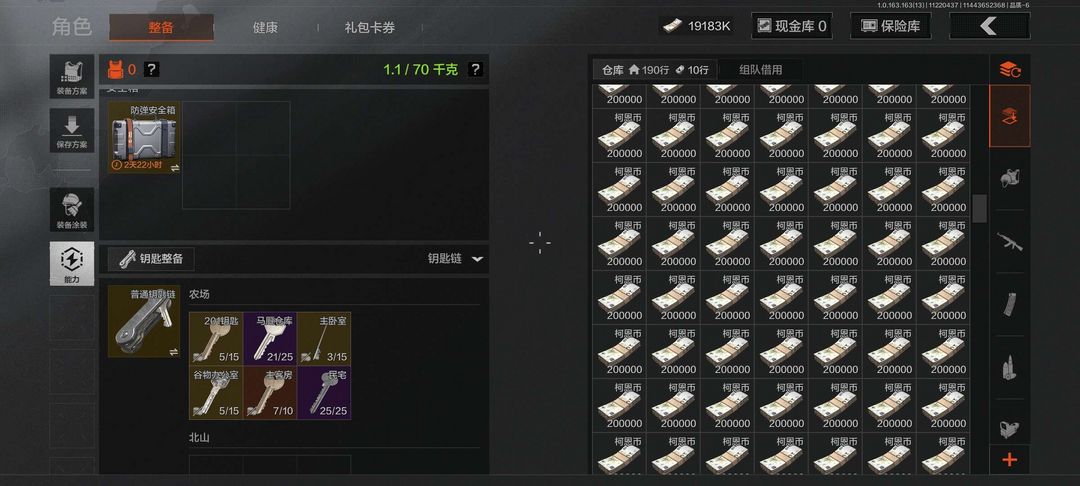Click the question mark next to weight
This screenshot has width=1080, height=486.
click(475, 70)
